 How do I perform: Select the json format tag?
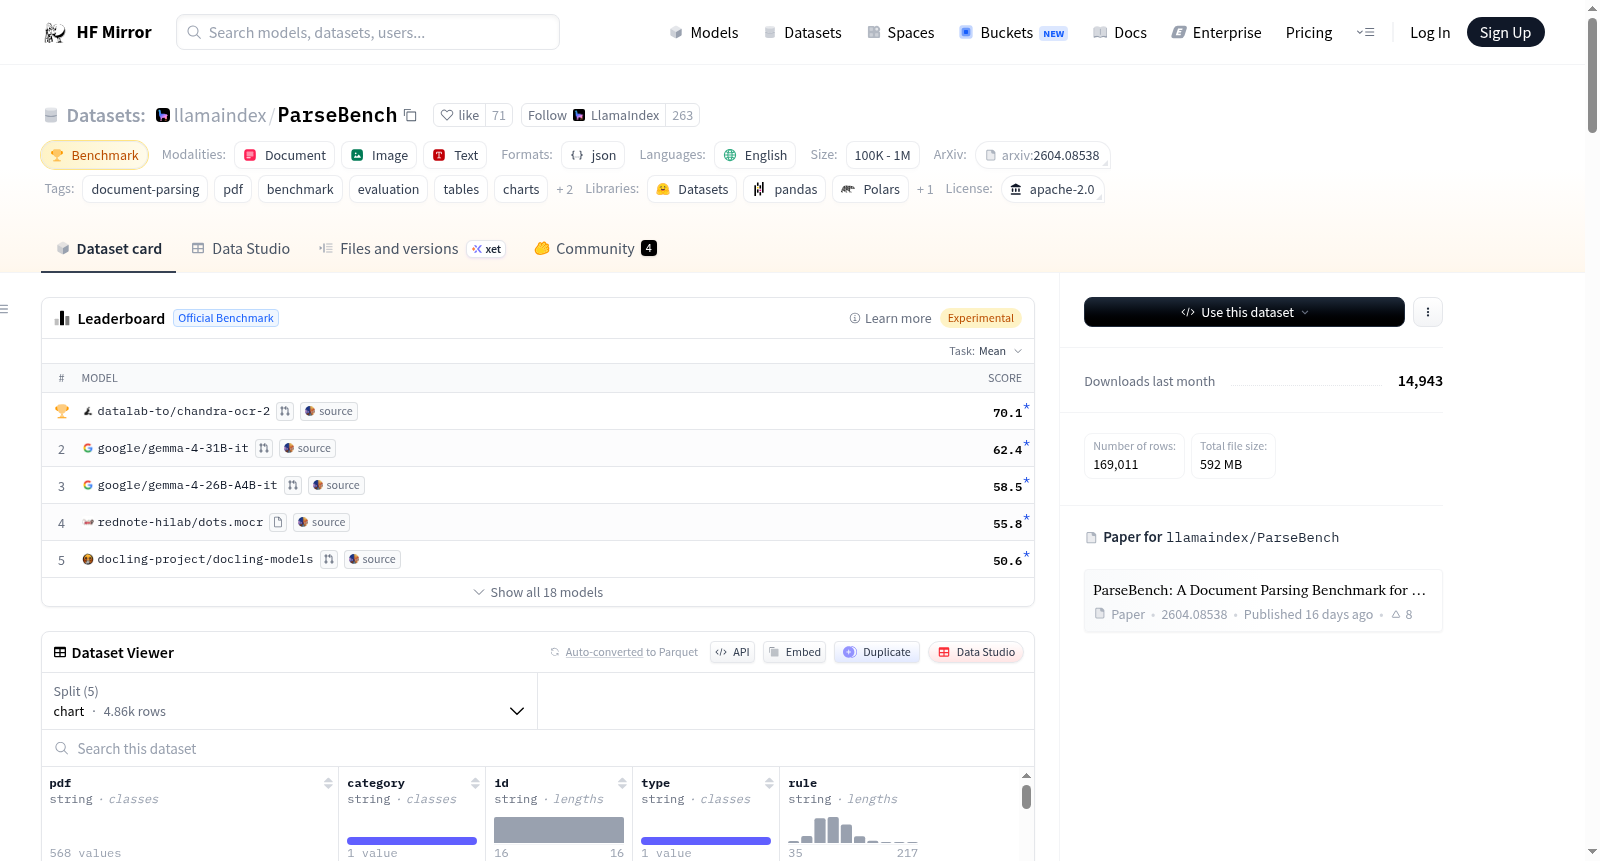click(593, 155)
